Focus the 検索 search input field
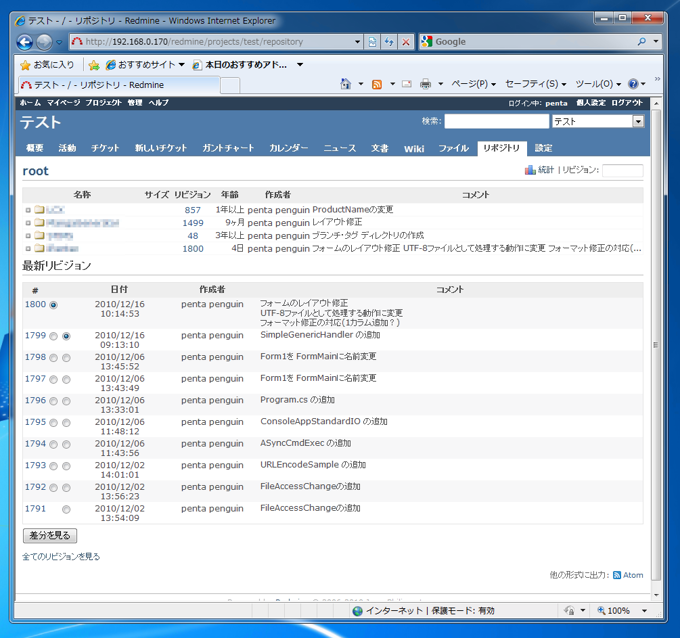The height and width of the screenshot is (638, 680). click(497, 121)
